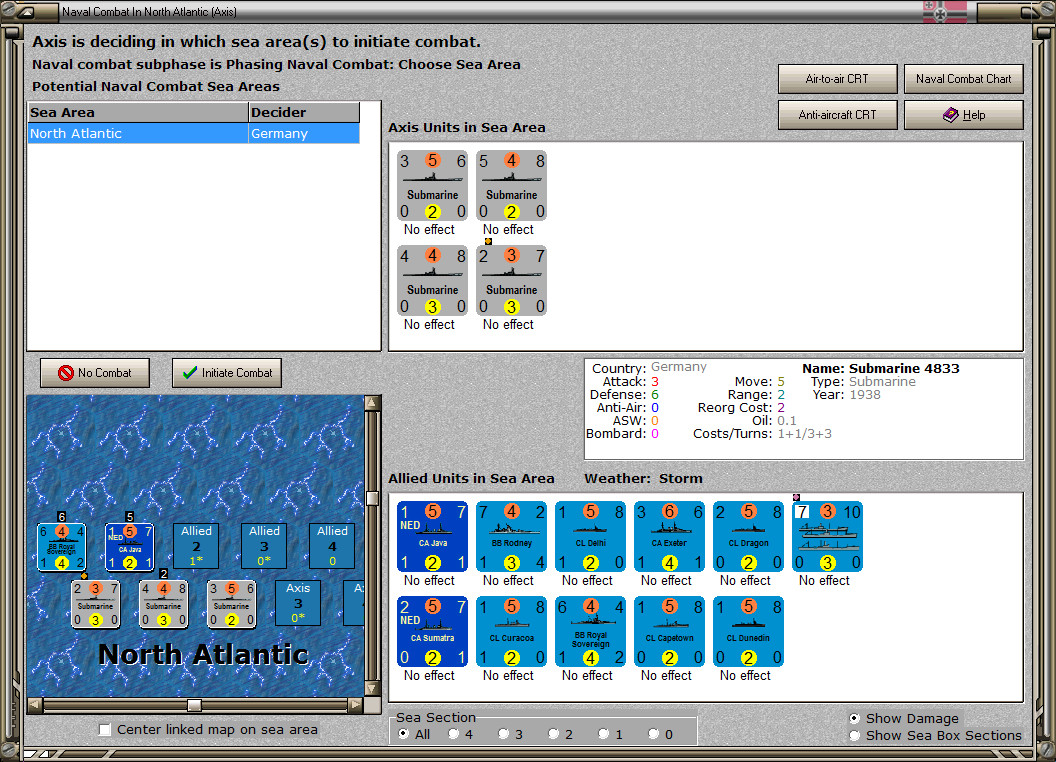Select Sea Section 4 radio button
The width and height of the screenshot is (1056, 762).
(453, 734)
